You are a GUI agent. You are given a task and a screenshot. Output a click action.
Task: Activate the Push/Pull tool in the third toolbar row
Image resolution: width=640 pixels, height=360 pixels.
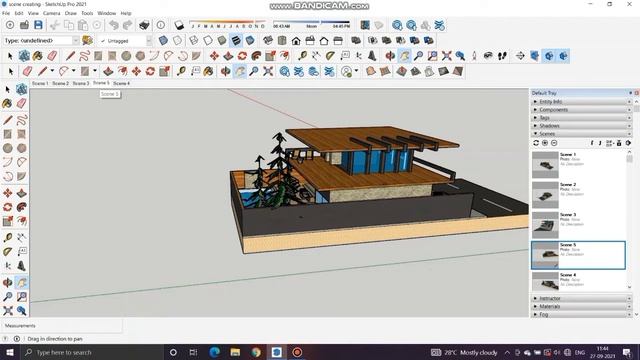click(228, 56)
